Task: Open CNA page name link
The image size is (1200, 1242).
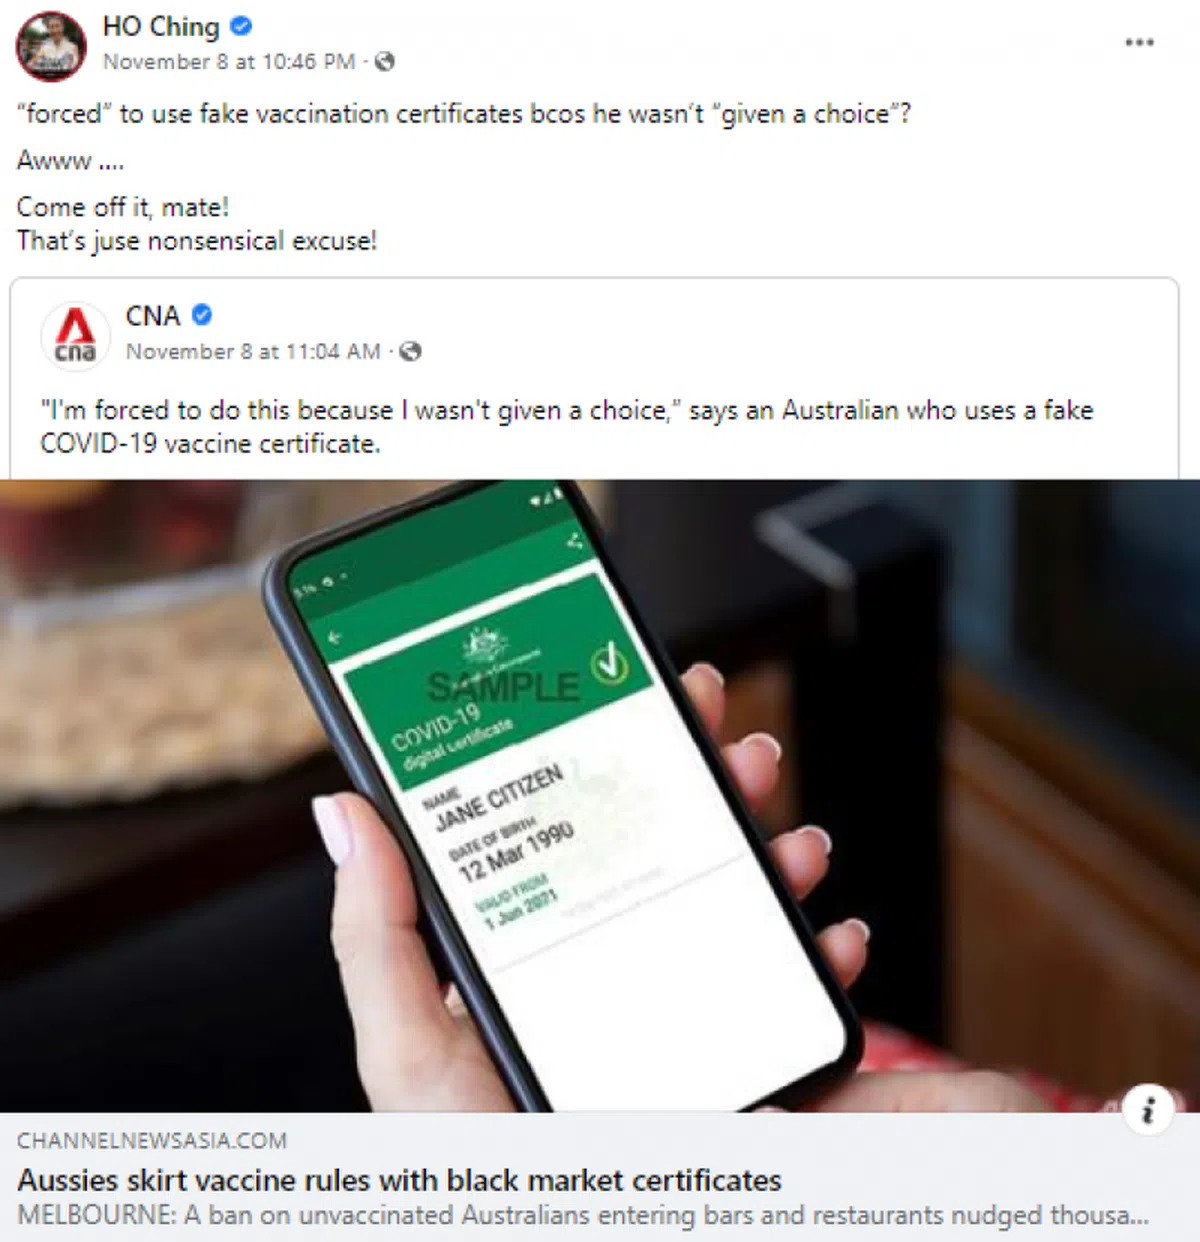Action: (x=153, y=316)
